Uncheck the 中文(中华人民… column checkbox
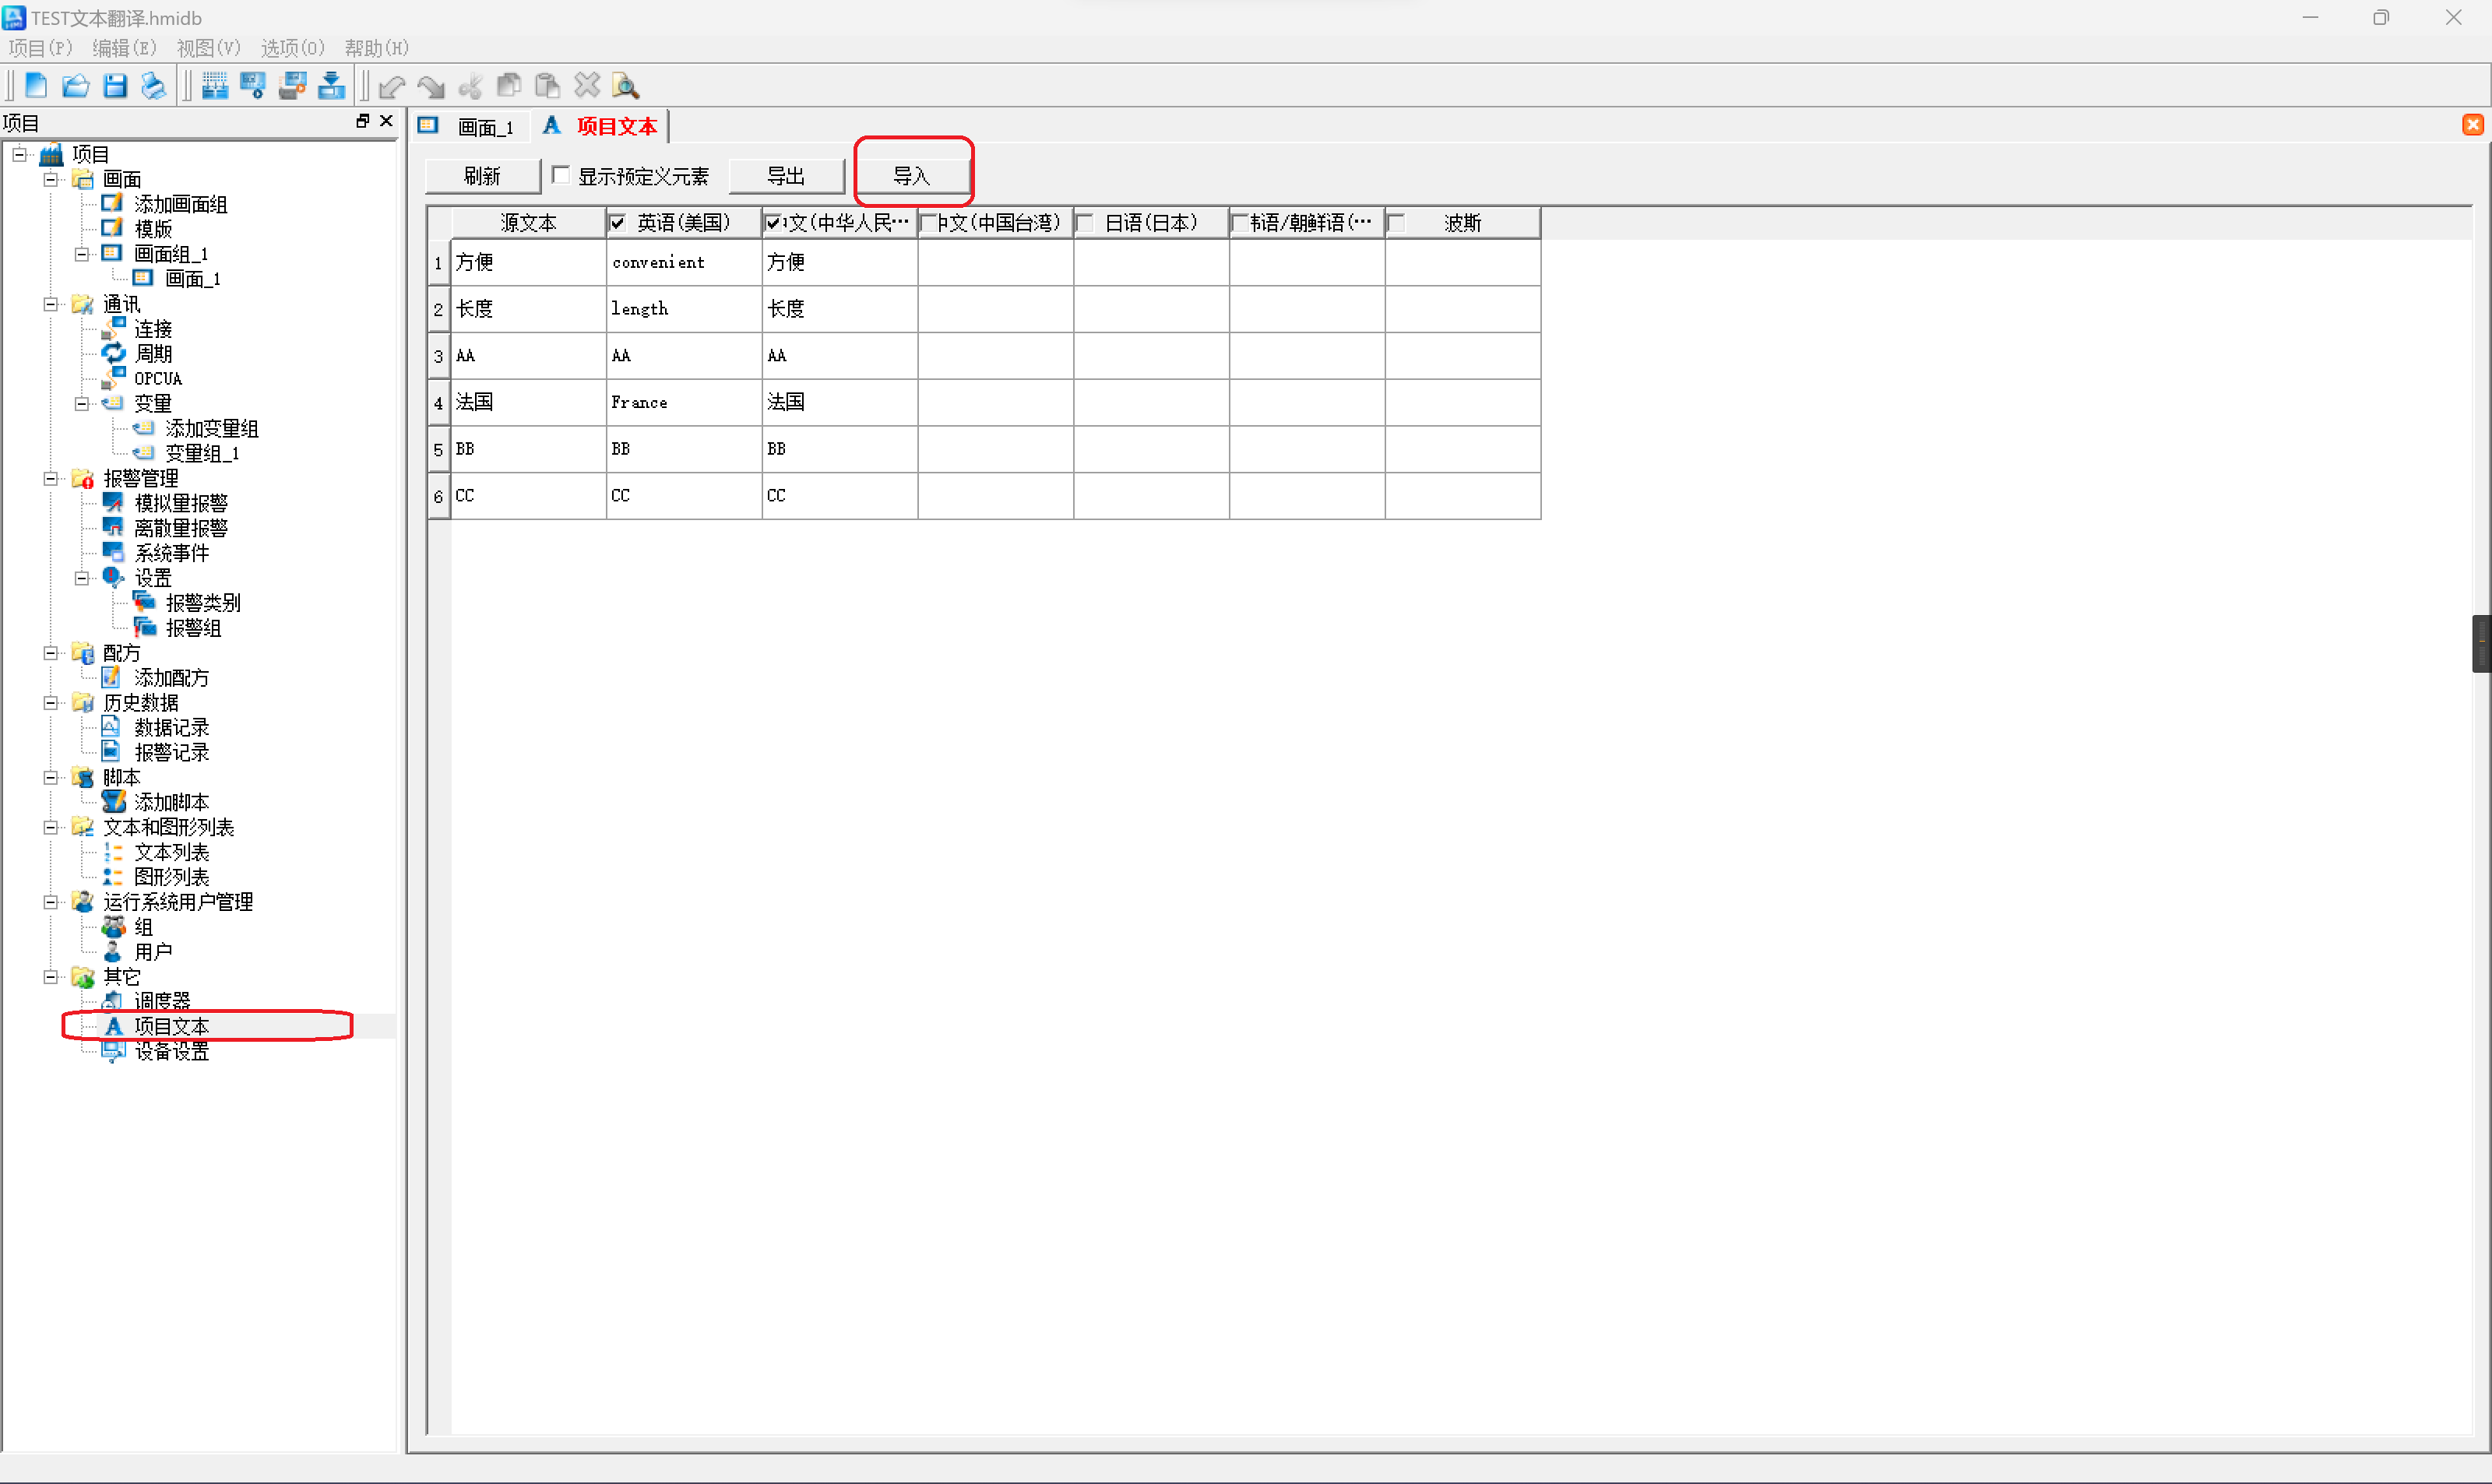 (x=773, y=222)
